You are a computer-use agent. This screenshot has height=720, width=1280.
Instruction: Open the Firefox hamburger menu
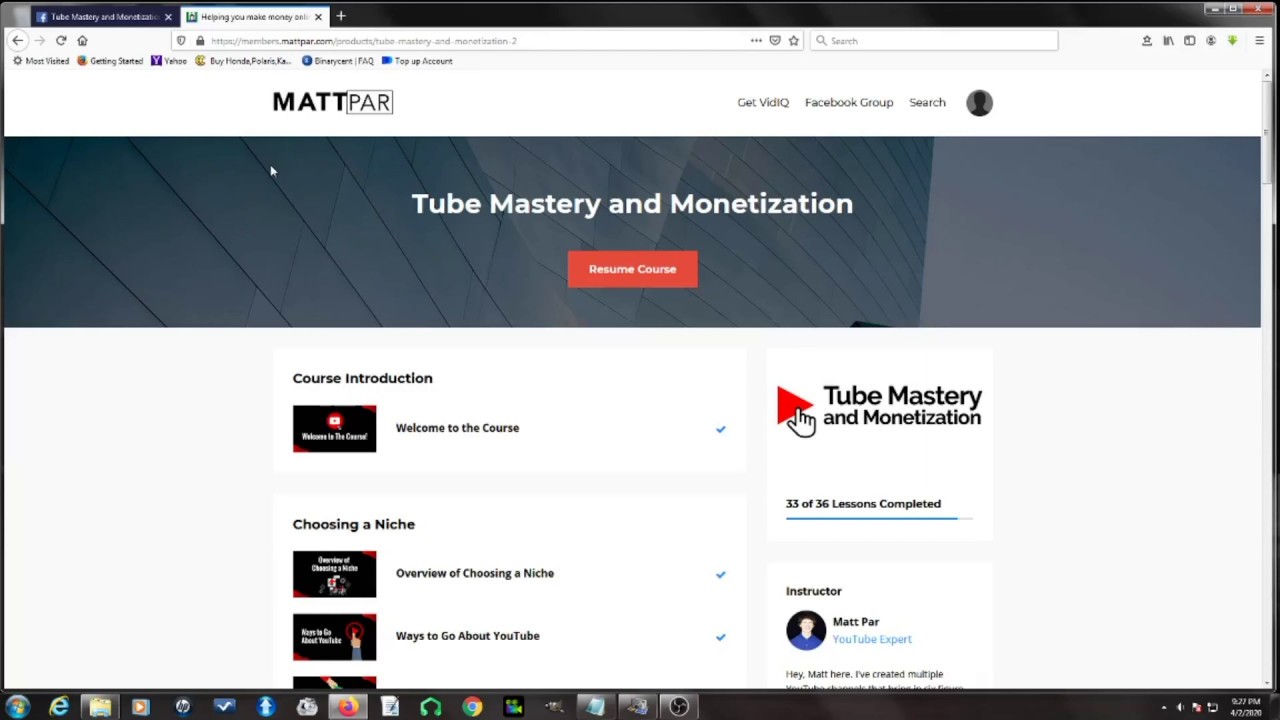point(1260,41)
